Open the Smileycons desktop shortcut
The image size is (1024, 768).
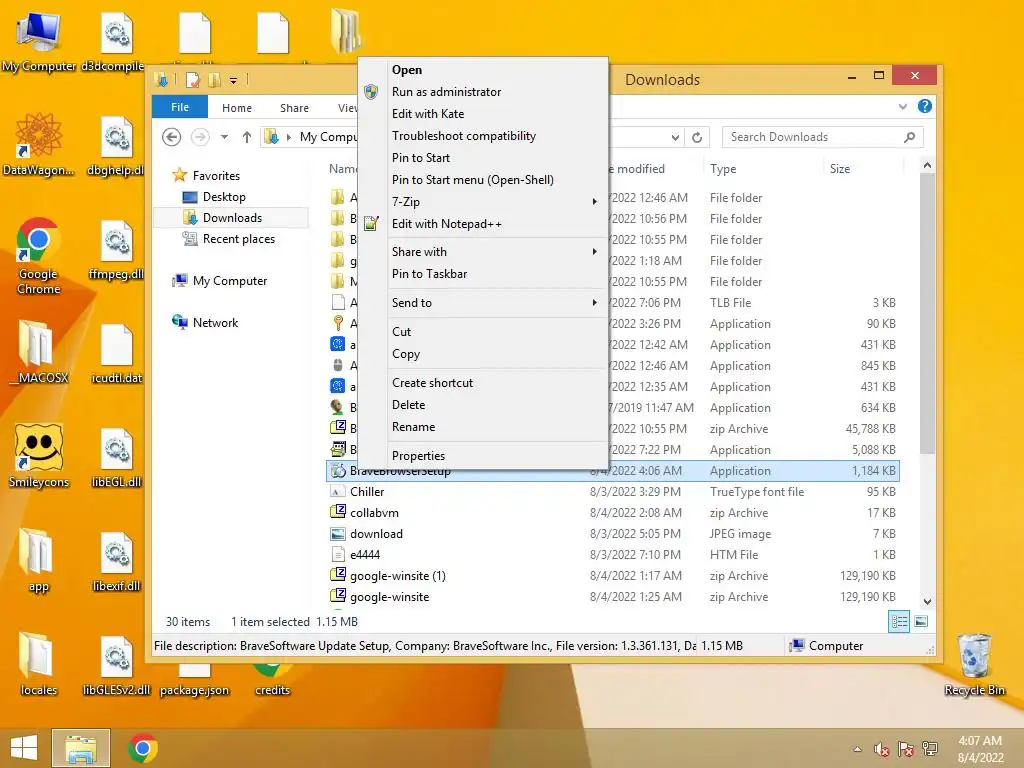coord(39,456)
